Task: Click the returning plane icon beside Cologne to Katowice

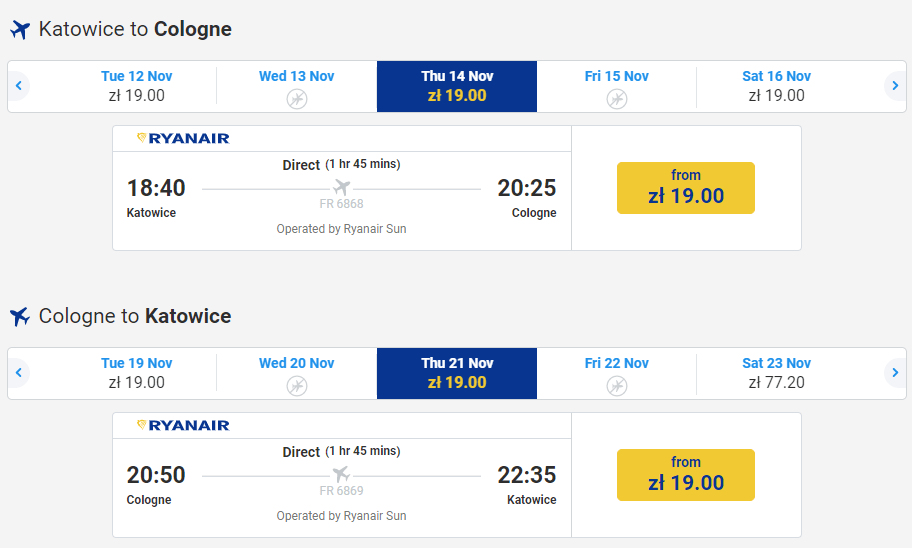Action: [x=20, y=317]
